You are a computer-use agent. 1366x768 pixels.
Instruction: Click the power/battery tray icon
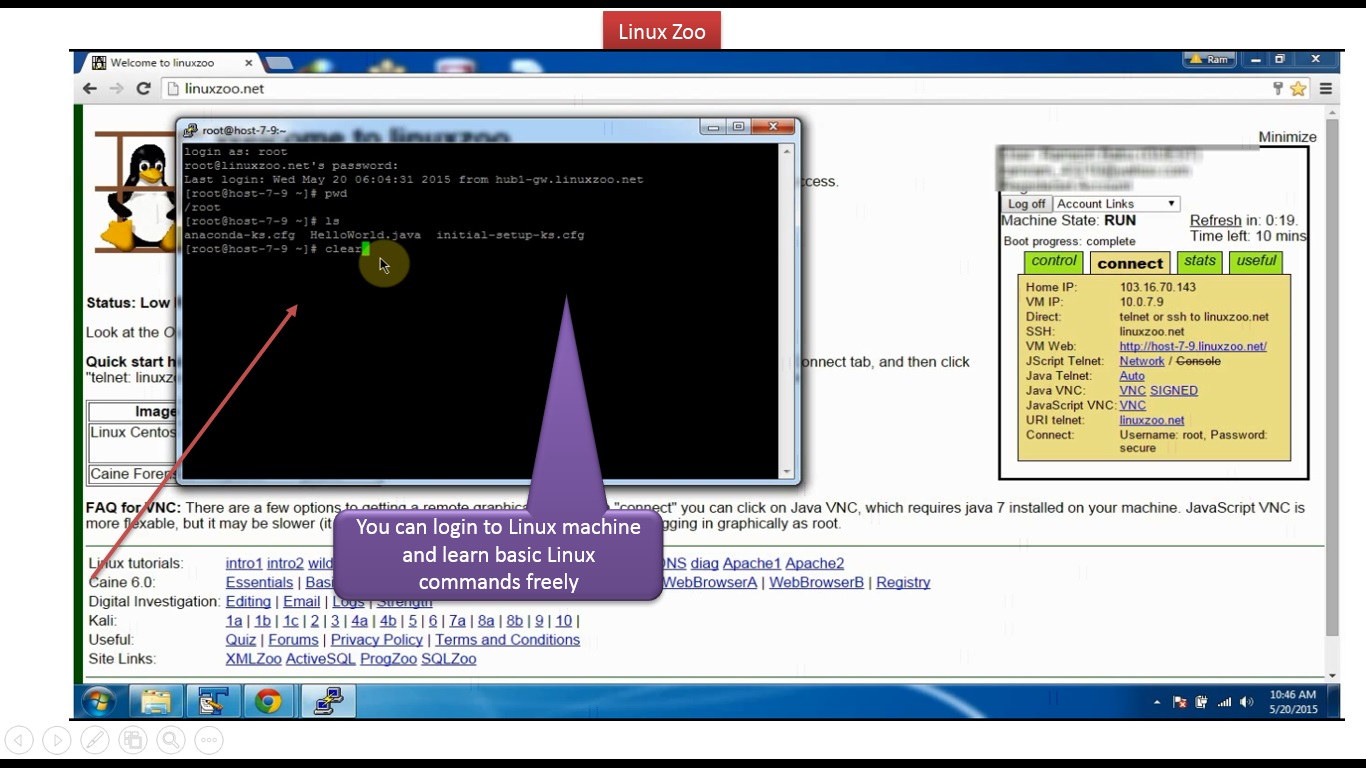1201,702
